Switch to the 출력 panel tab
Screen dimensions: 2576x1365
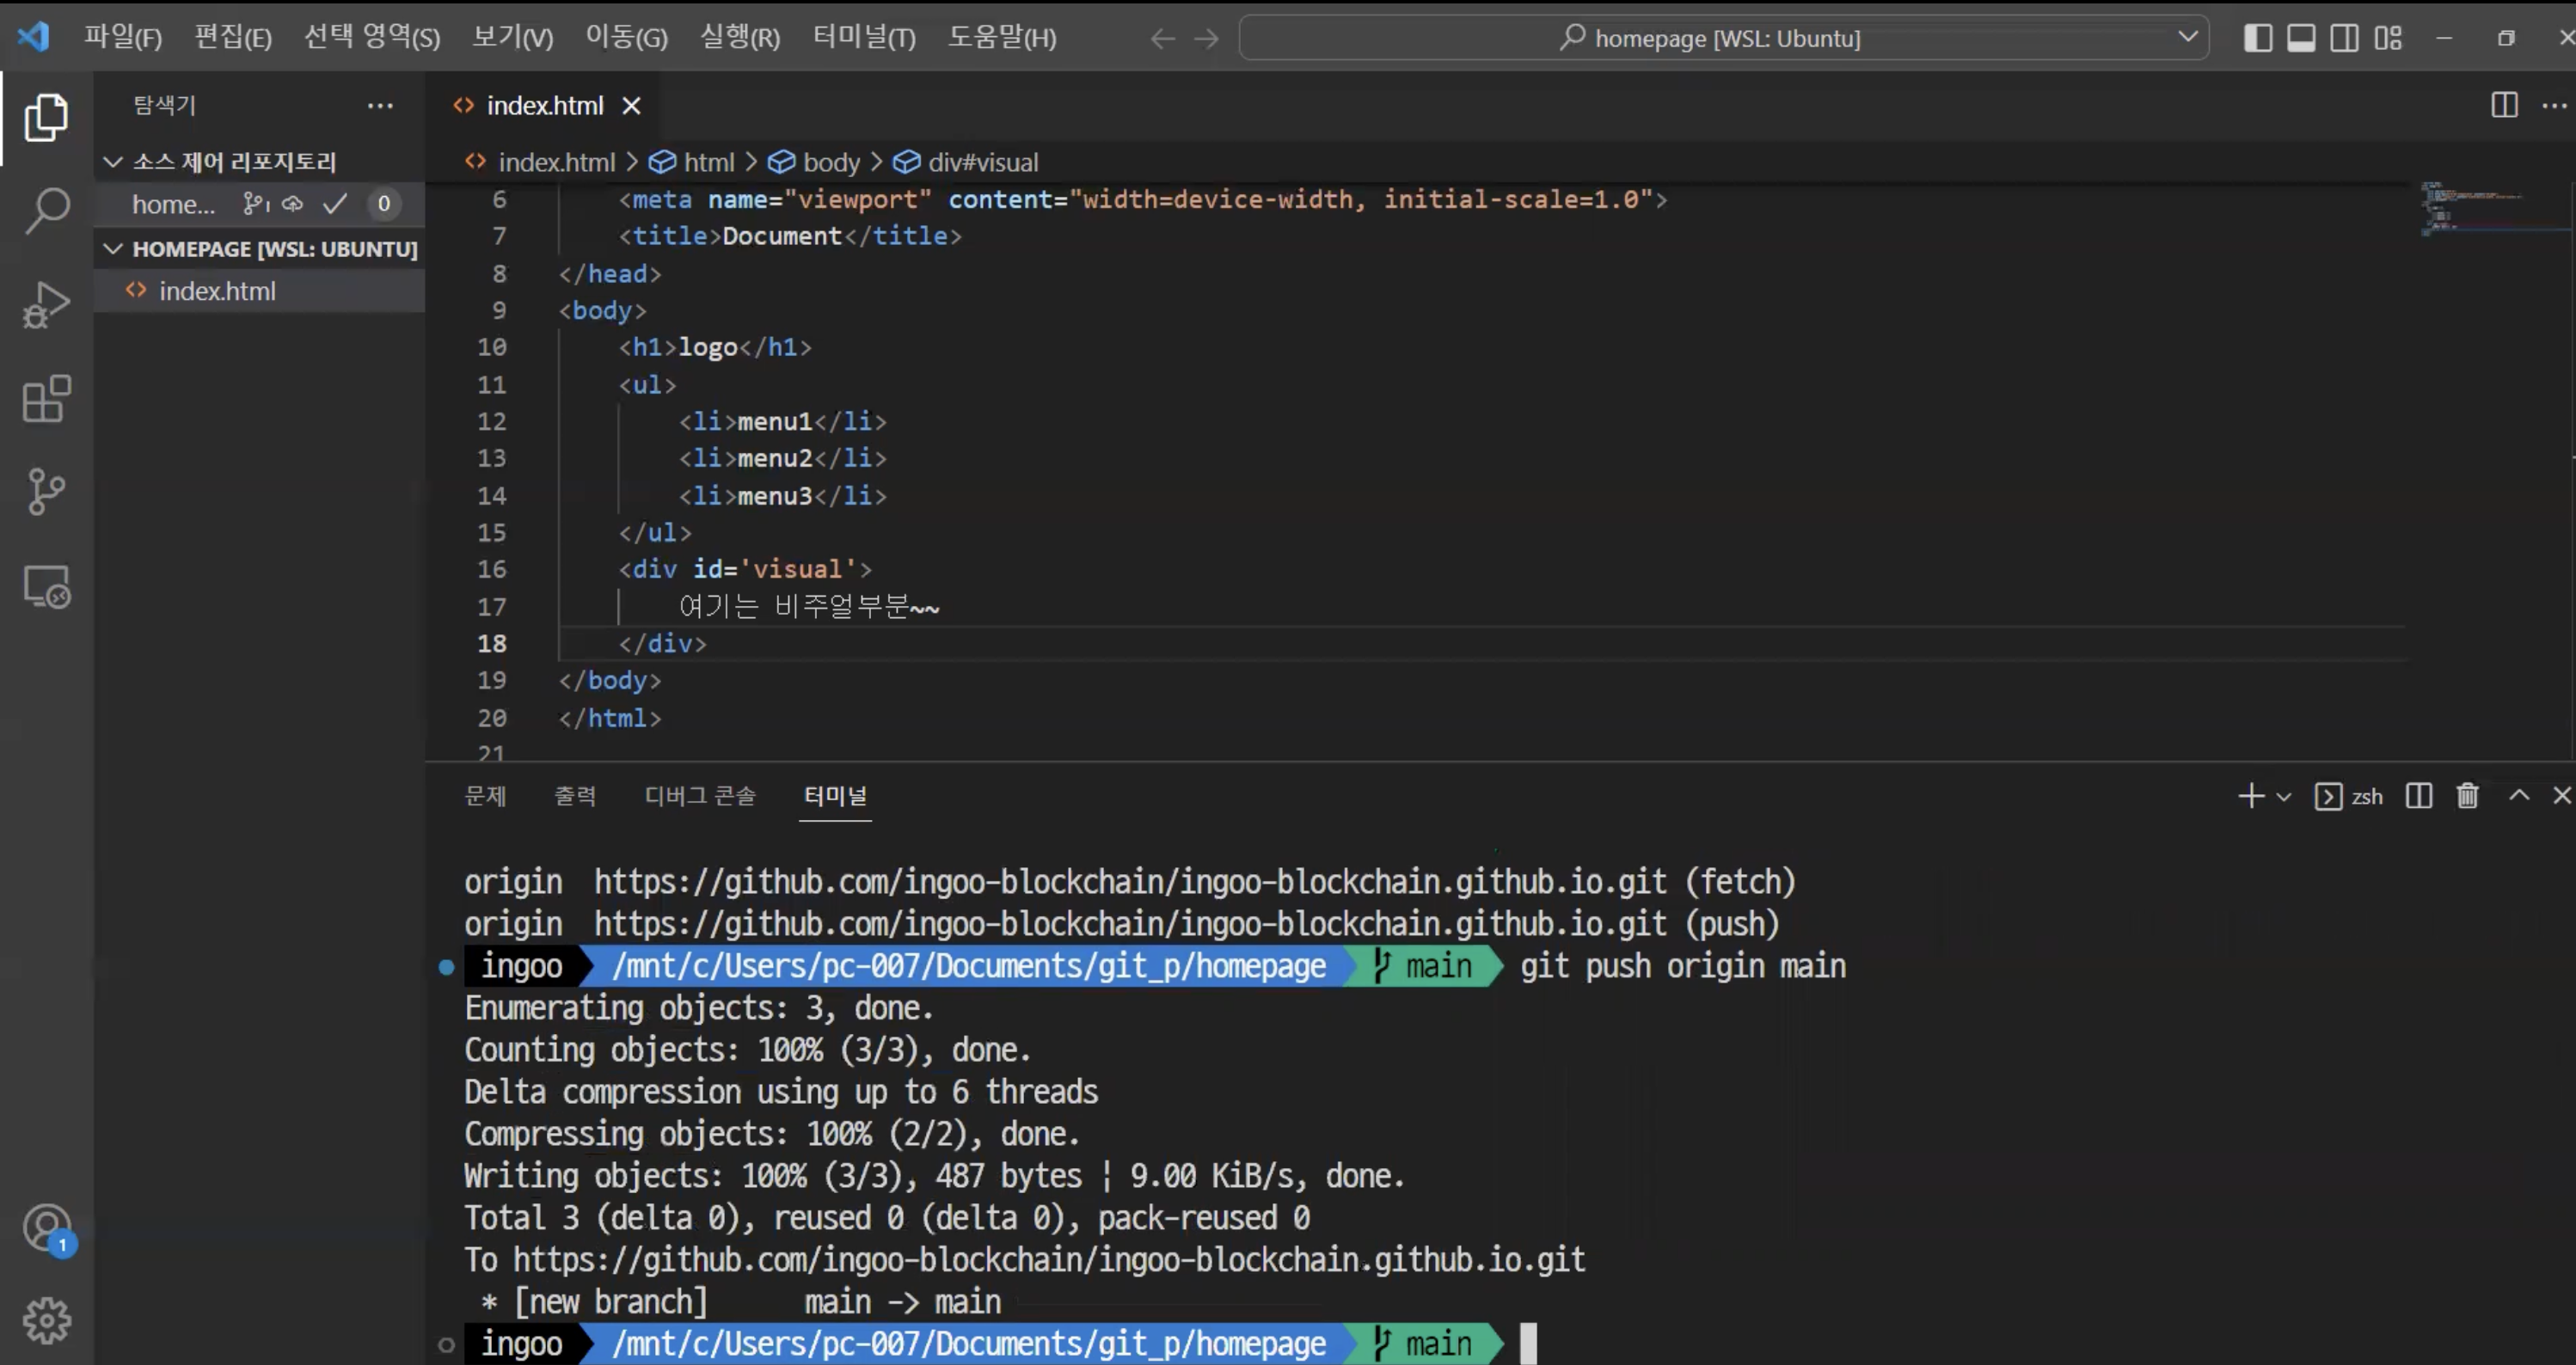click(x=575, y=796)
